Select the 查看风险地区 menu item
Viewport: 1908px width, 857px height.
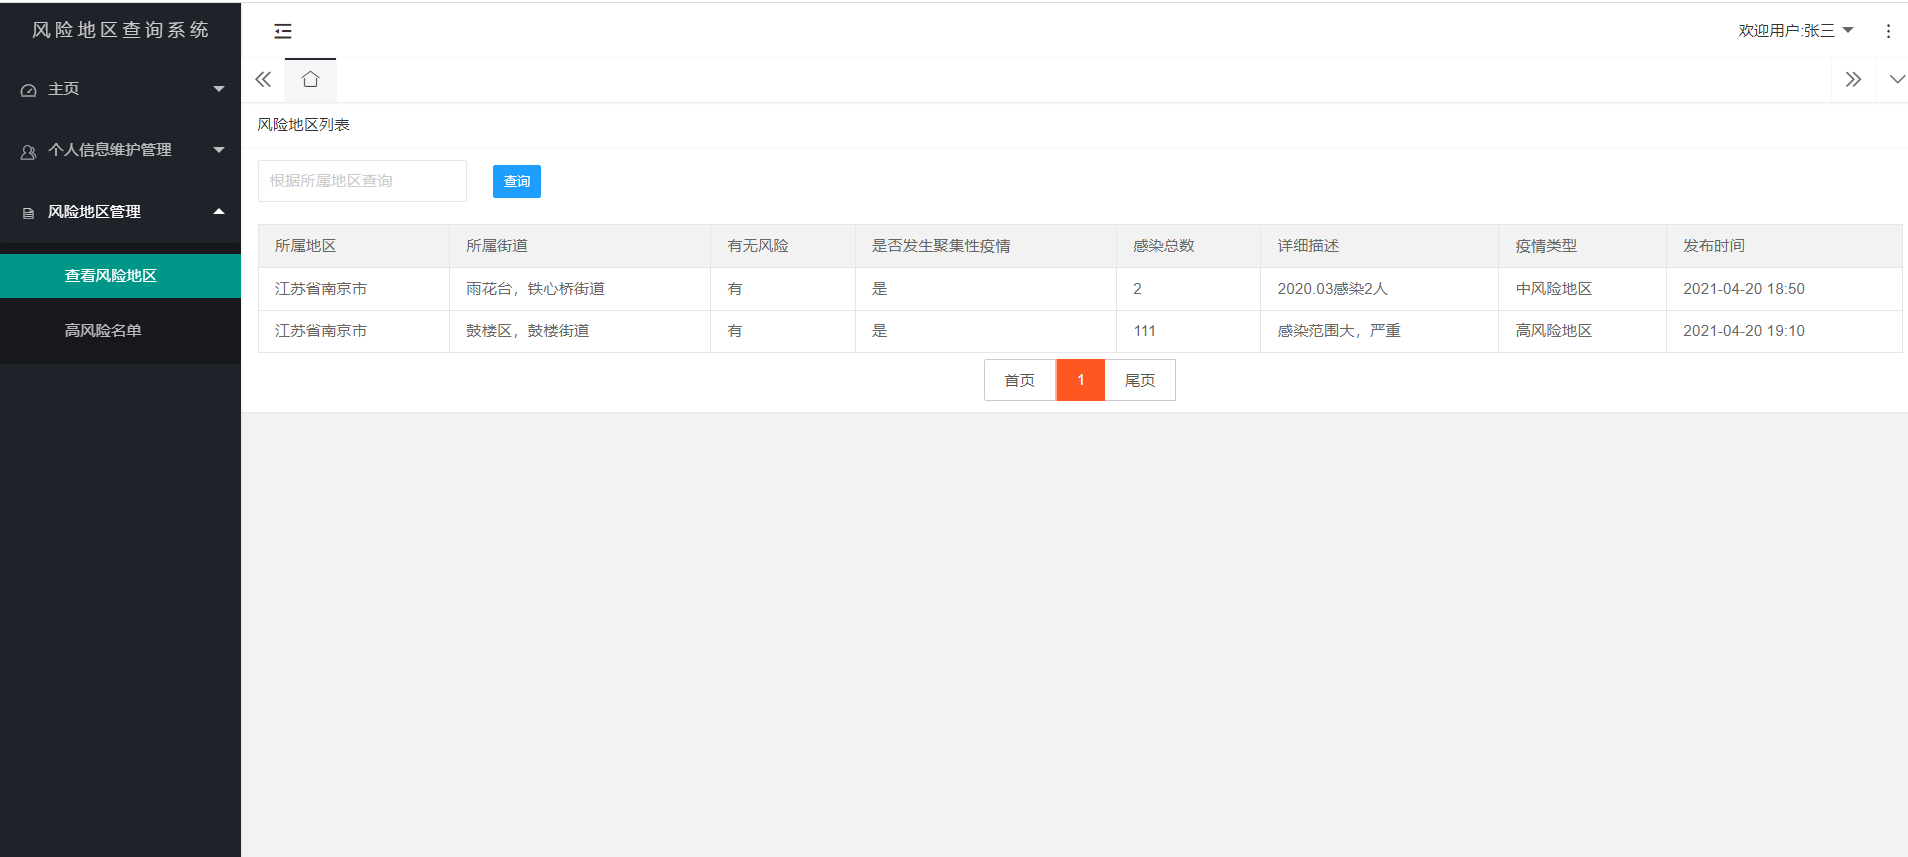pyautogui.click(x=120, y=276)
